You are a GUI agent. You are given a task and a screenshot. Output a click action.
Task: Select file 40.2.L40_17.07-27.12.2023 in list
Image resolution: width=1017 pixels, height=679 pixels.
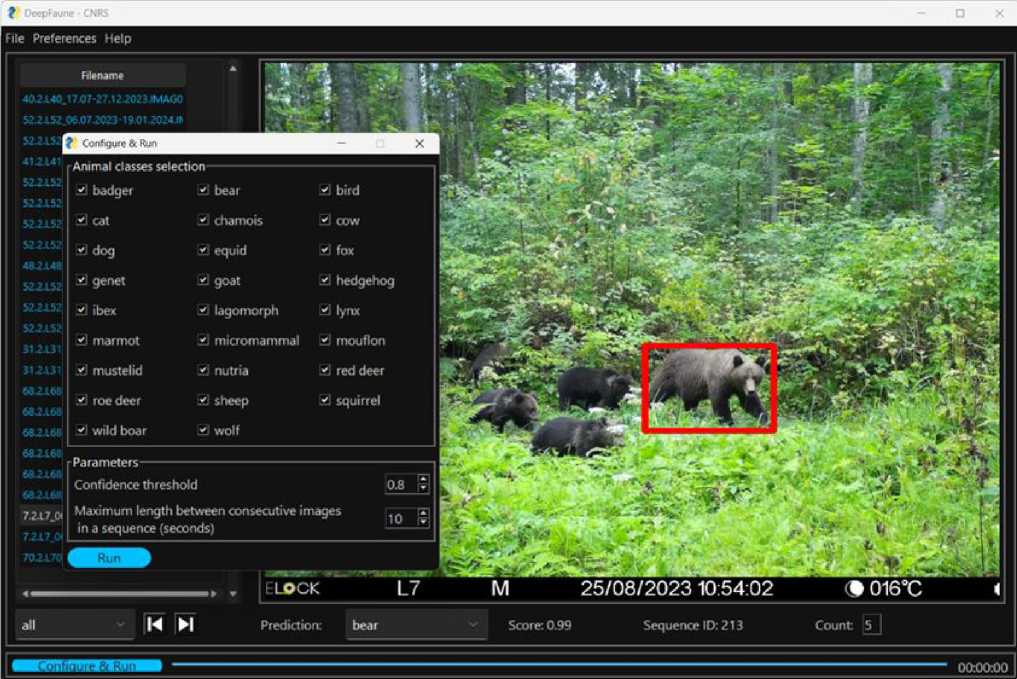click(x=102, y=99)
